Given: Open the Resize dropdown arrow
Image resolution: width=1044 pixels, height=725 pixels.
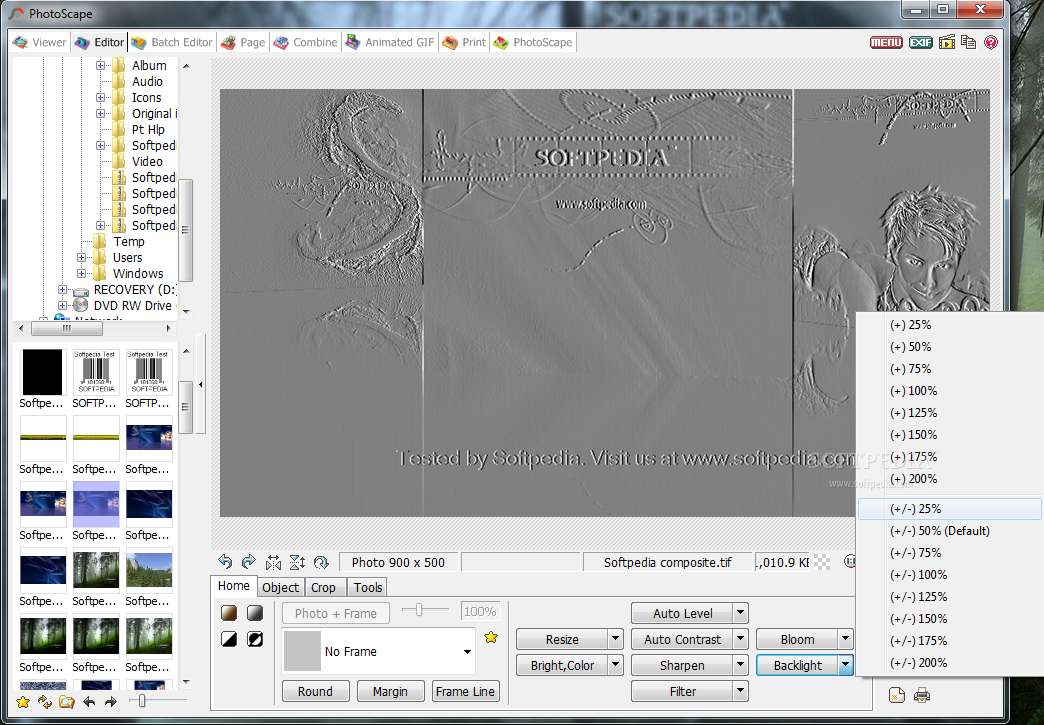Looking at the screenshot, I should click(x=615, y=639).
